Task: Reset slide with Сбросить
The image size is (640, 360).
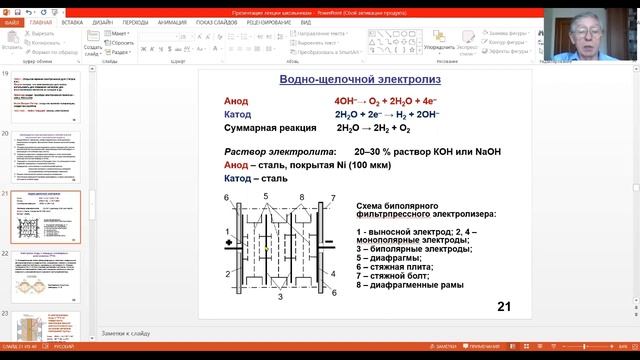Action: pos(119,43)
